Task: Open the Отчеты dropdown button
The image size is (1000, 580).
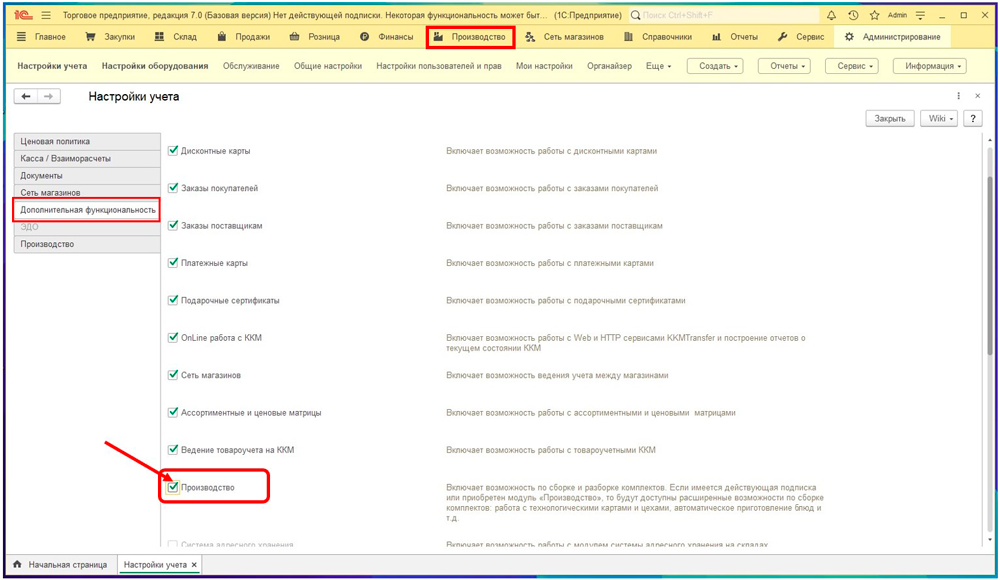Action: coord(784,66)
